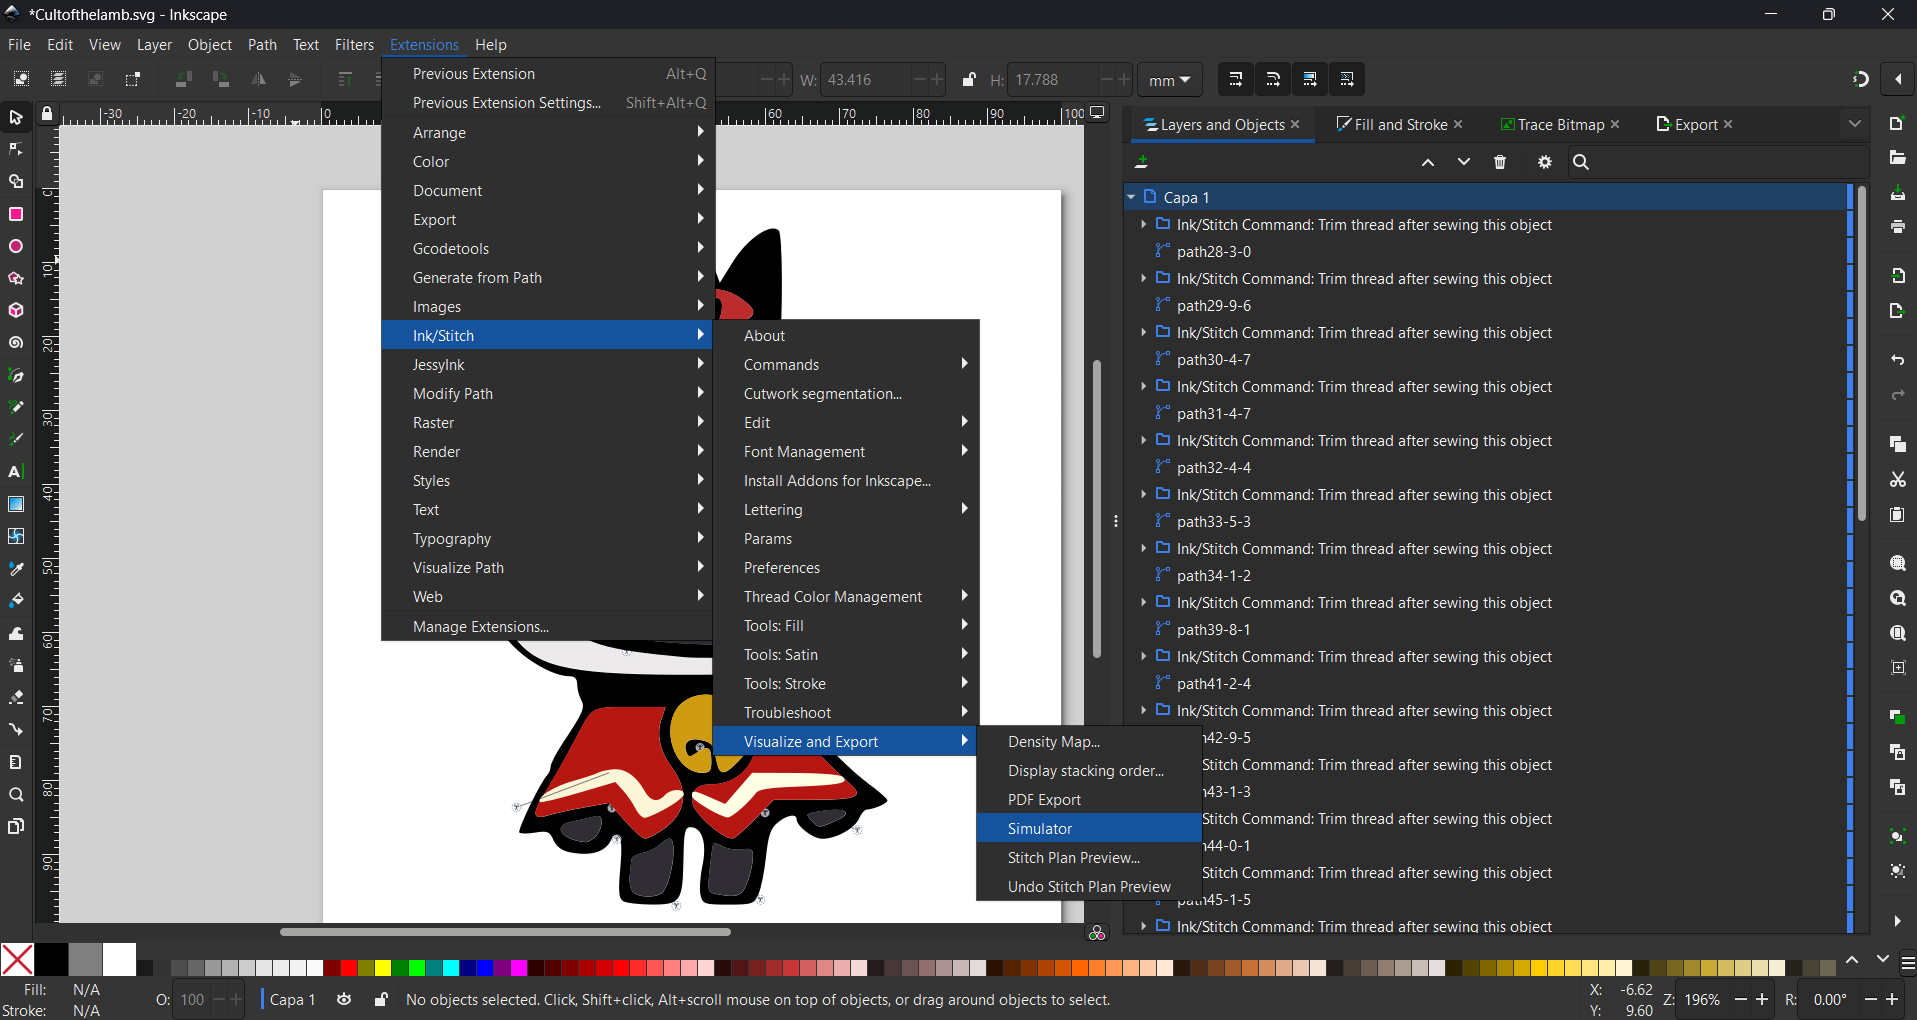Toggle width/height ratio lock
Image resolution: width=1917 pixels, height=1020 pixels.
click(x=968, y=80)
